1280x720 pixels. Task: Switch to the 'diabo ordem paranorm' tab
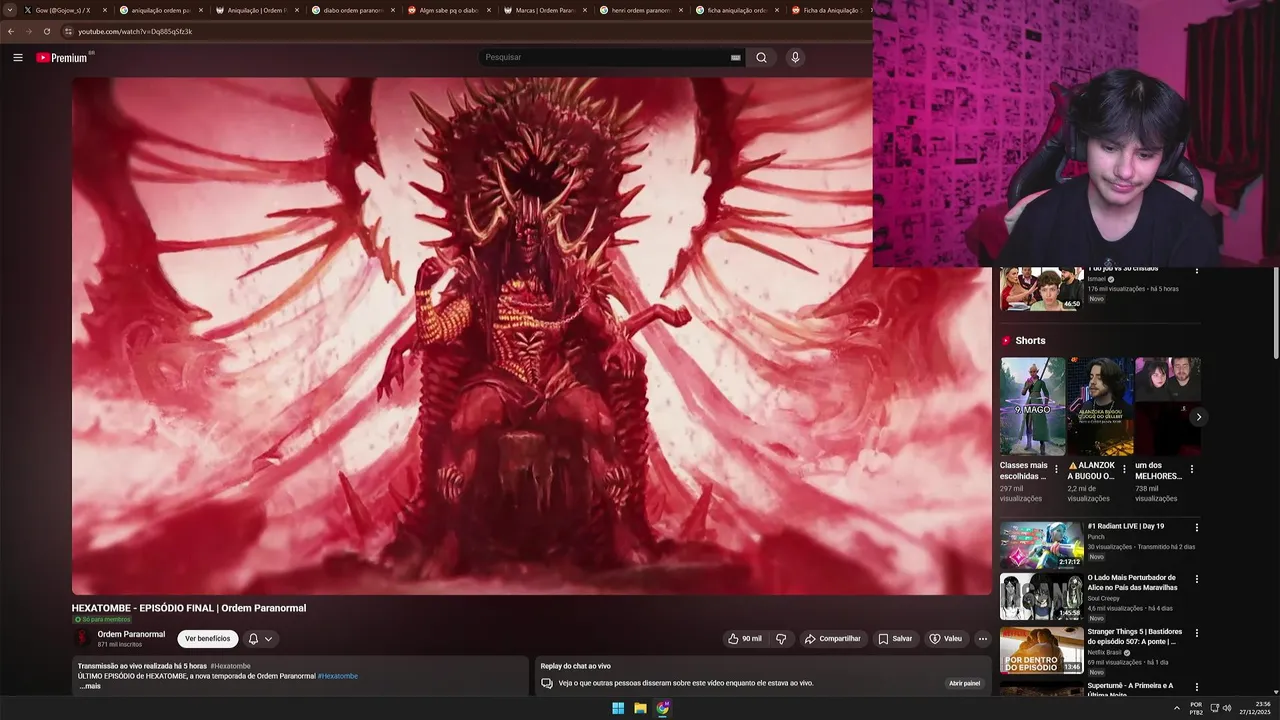(x=353, y=10)
